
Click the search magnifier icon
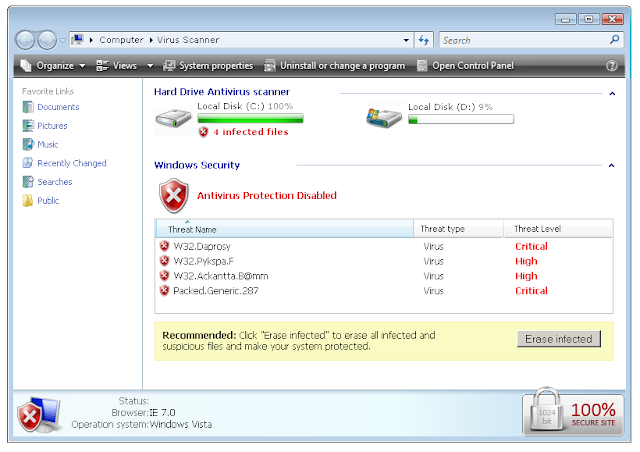click(x=614, y=40)
